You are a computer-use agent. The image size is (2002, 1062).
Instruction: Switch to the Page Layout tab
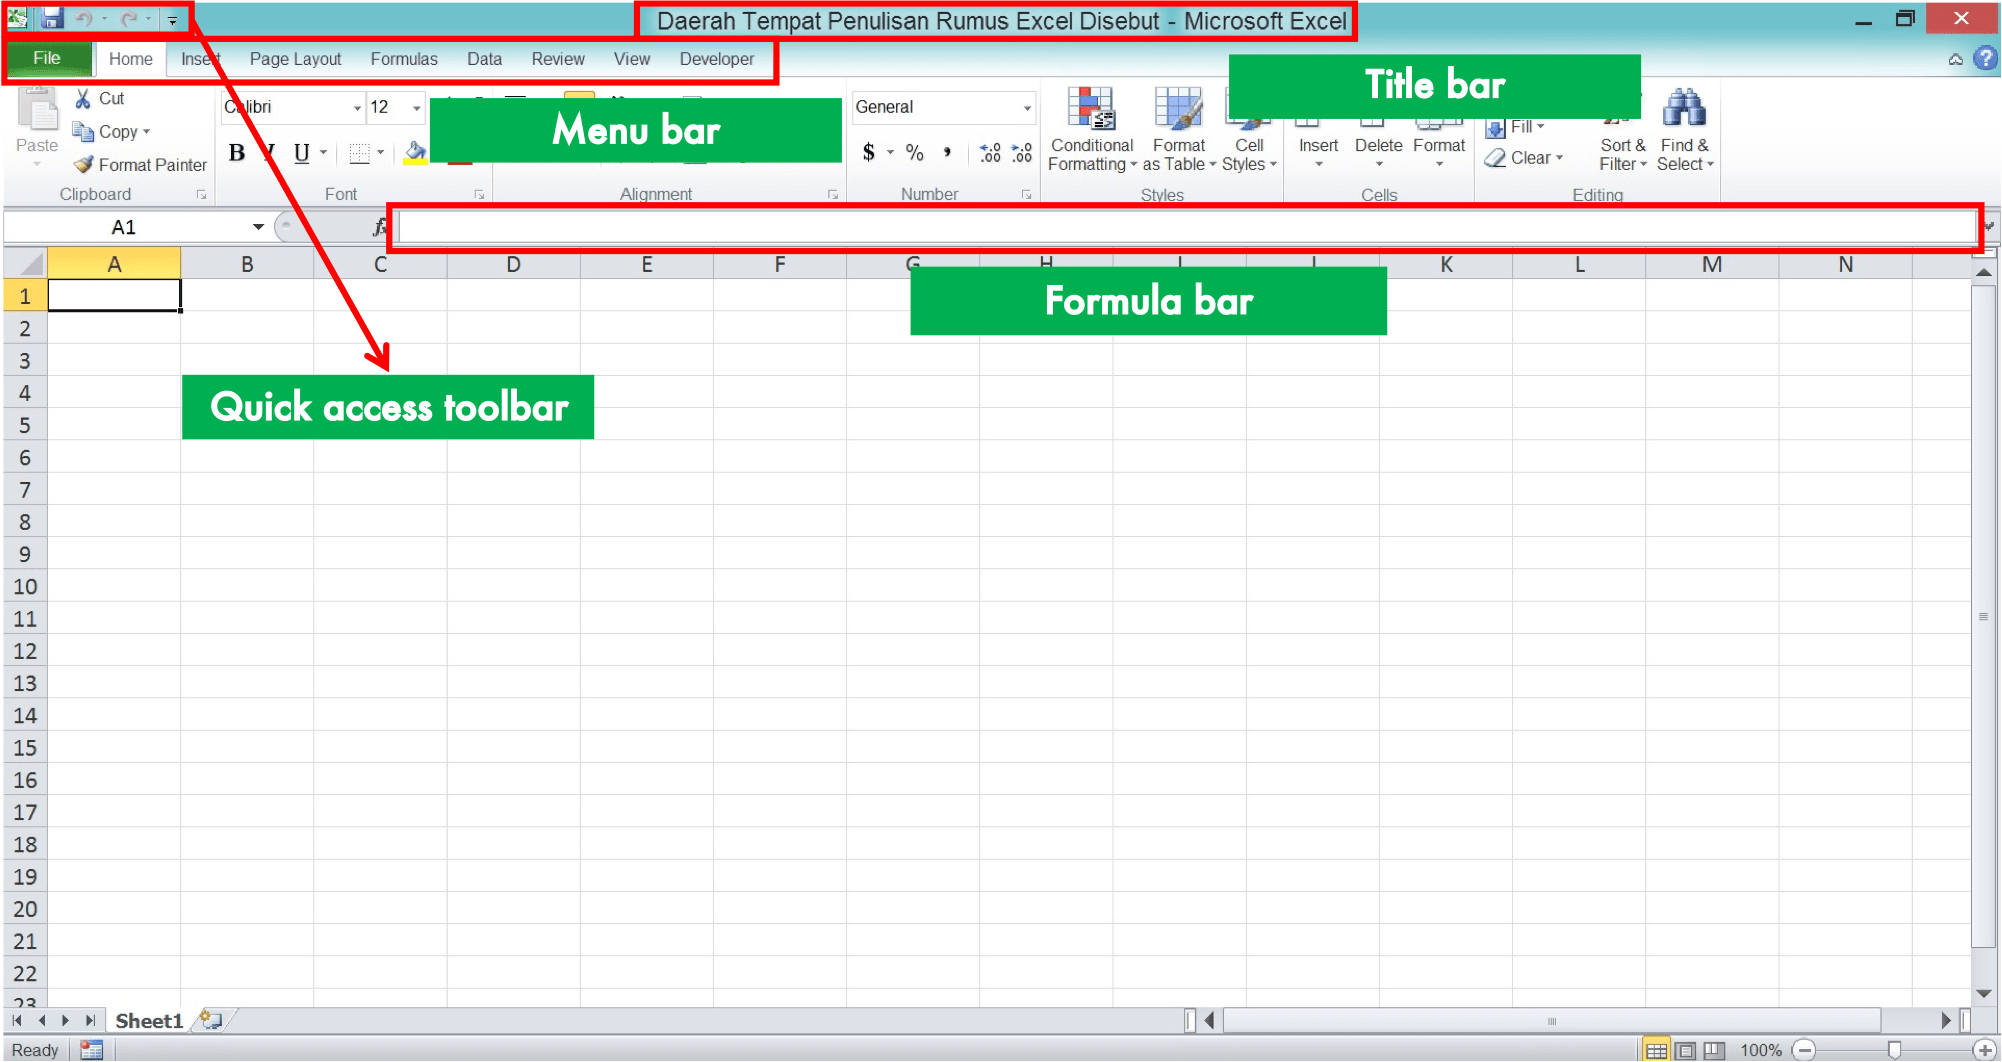295,59
